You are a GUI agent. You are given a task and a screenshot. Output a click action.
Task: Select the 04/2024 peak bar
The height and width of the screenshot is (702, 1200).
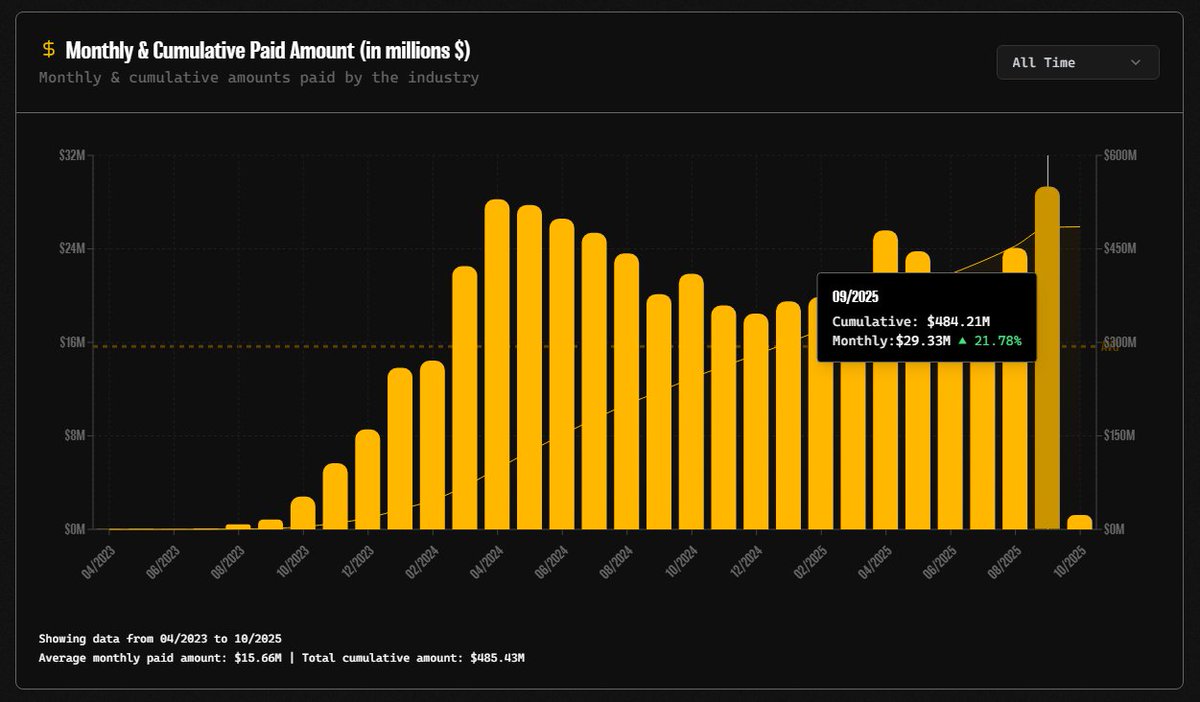(497, 360)
